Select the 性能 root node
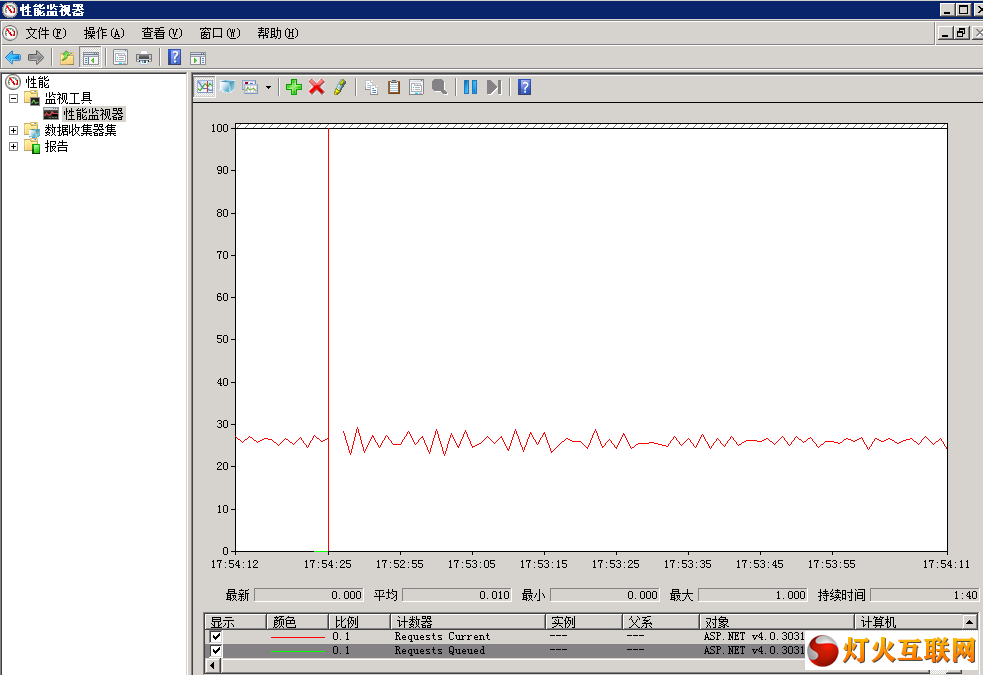The width and height of the screenshot is (983, 675). 37,82
